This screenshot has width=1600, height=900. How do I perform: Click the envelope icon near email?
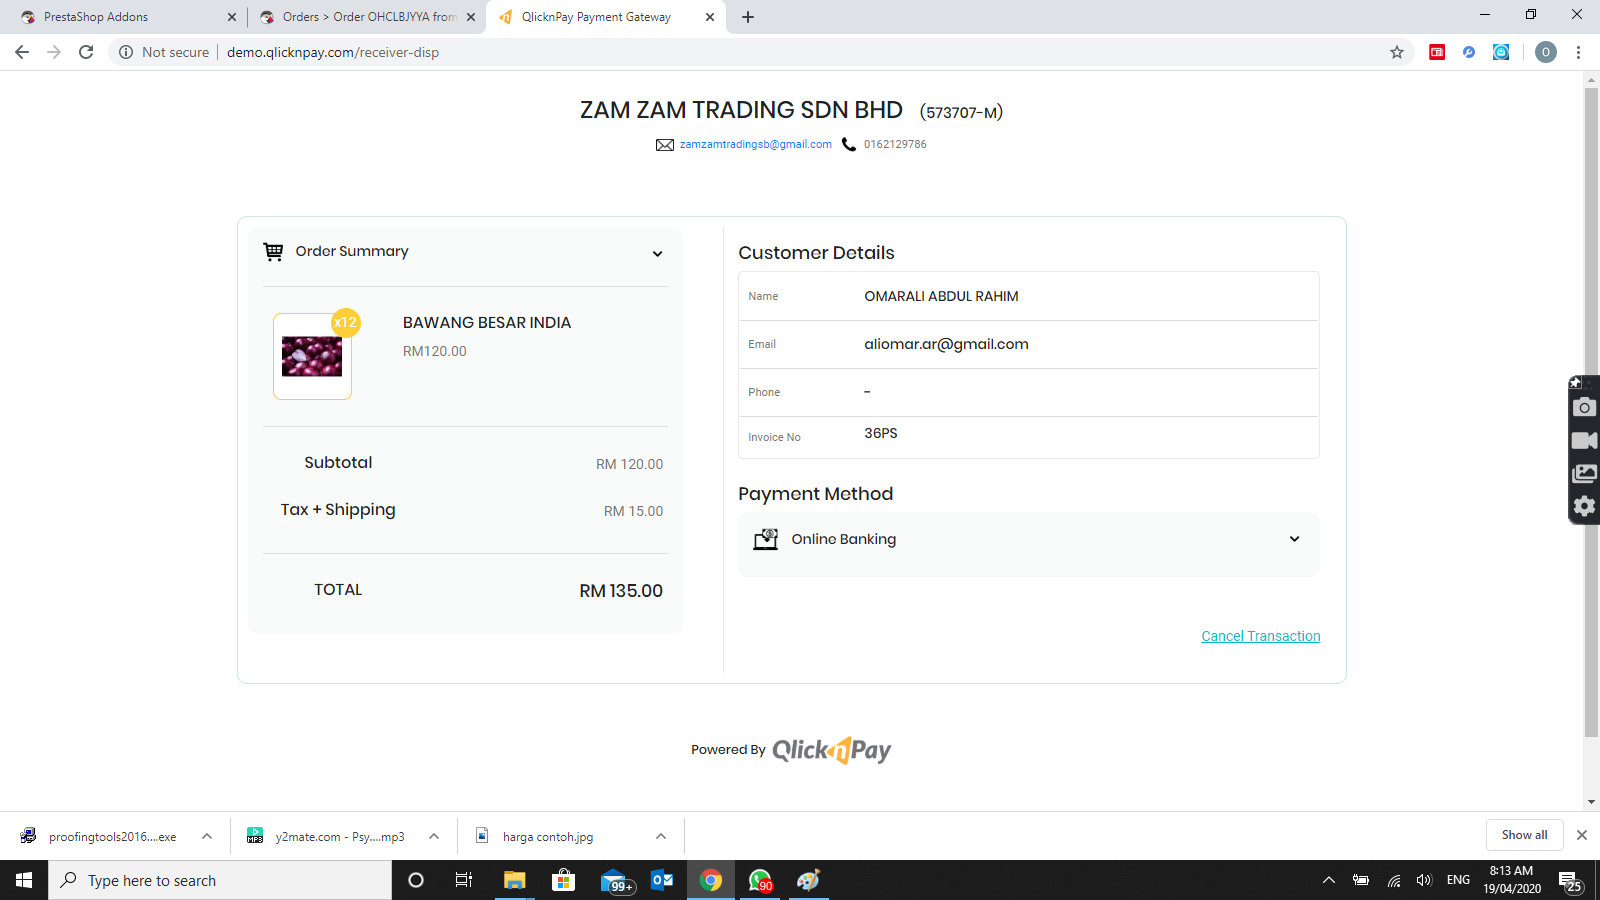[x=665, y=145]
